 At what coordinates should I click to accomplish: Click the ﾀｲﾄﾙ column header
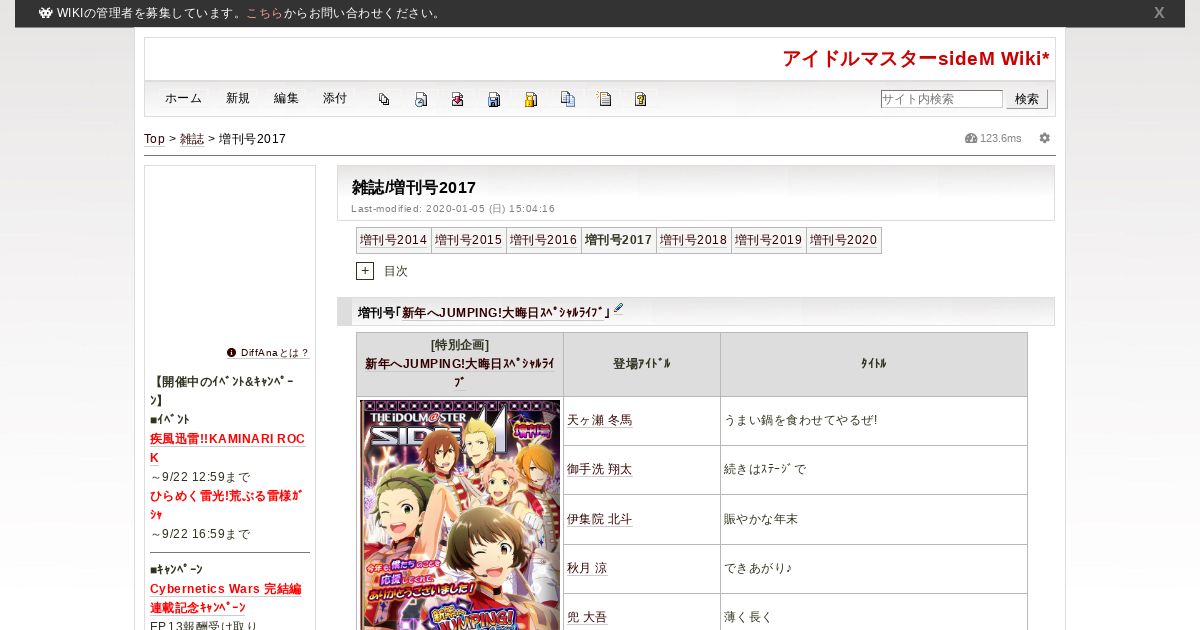point(874,364)
